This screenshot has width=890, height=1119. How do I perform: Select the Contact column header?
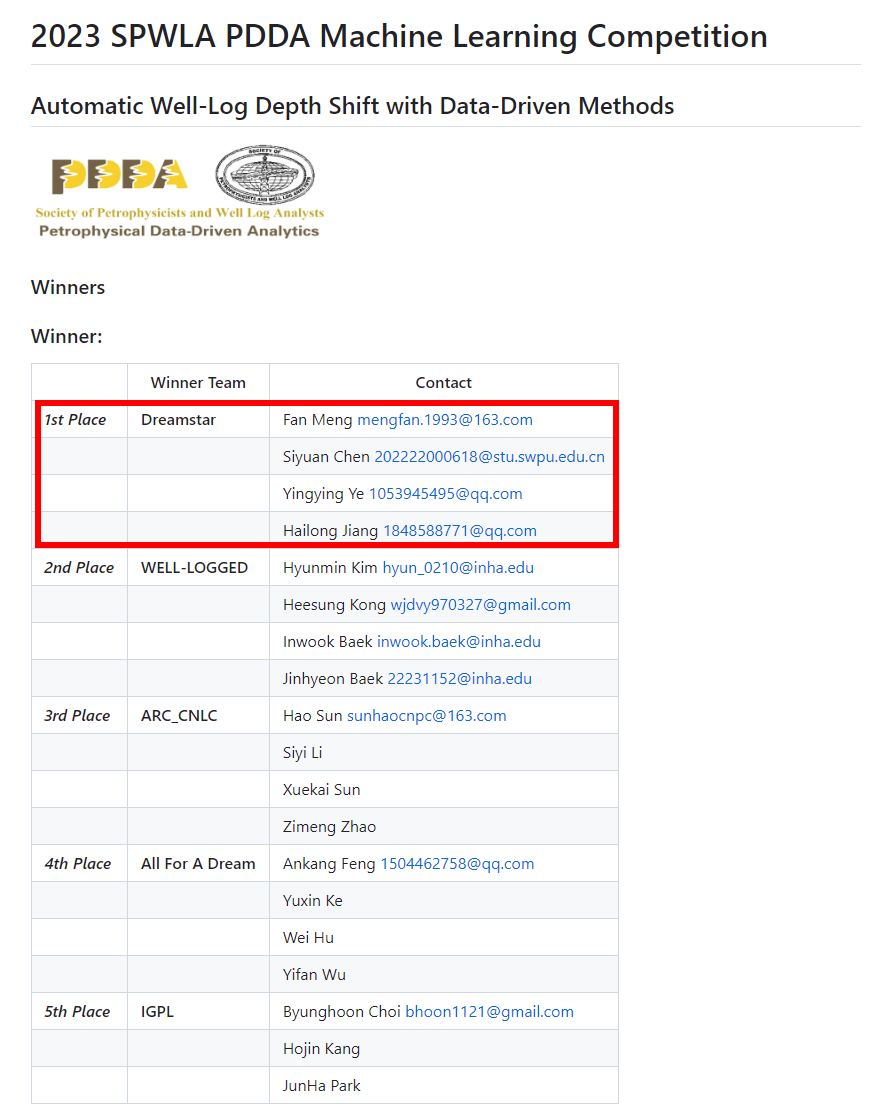(443, 383)
